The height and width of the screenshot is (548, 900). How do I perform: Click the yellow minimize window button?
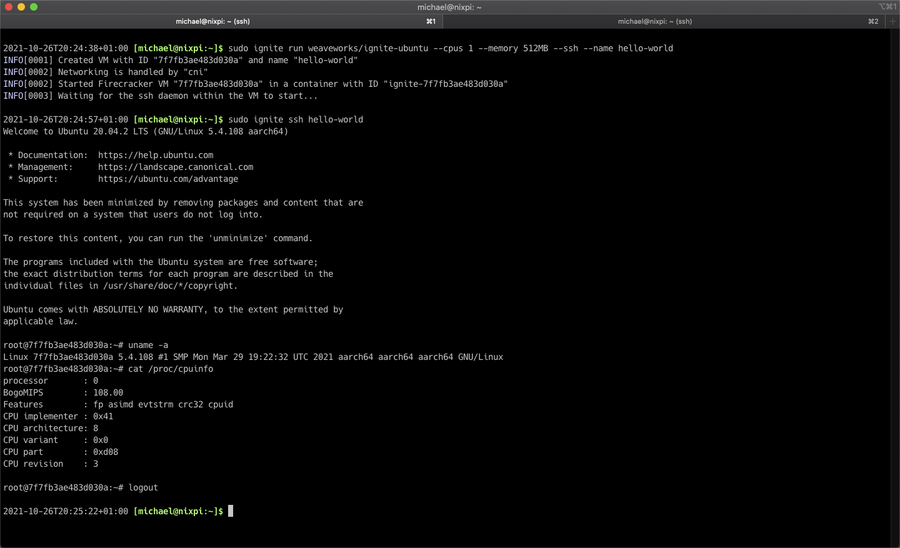click(x=21, y=7)
